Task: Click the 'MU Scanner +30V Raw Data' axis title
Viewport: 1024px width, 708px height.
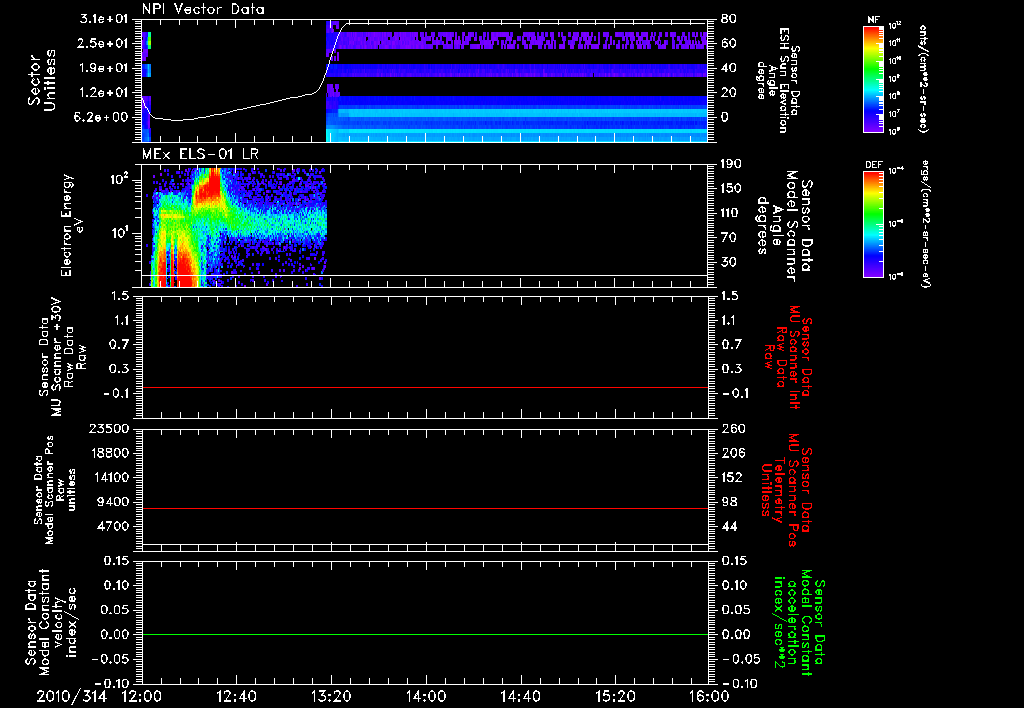Action: (62, 357)
